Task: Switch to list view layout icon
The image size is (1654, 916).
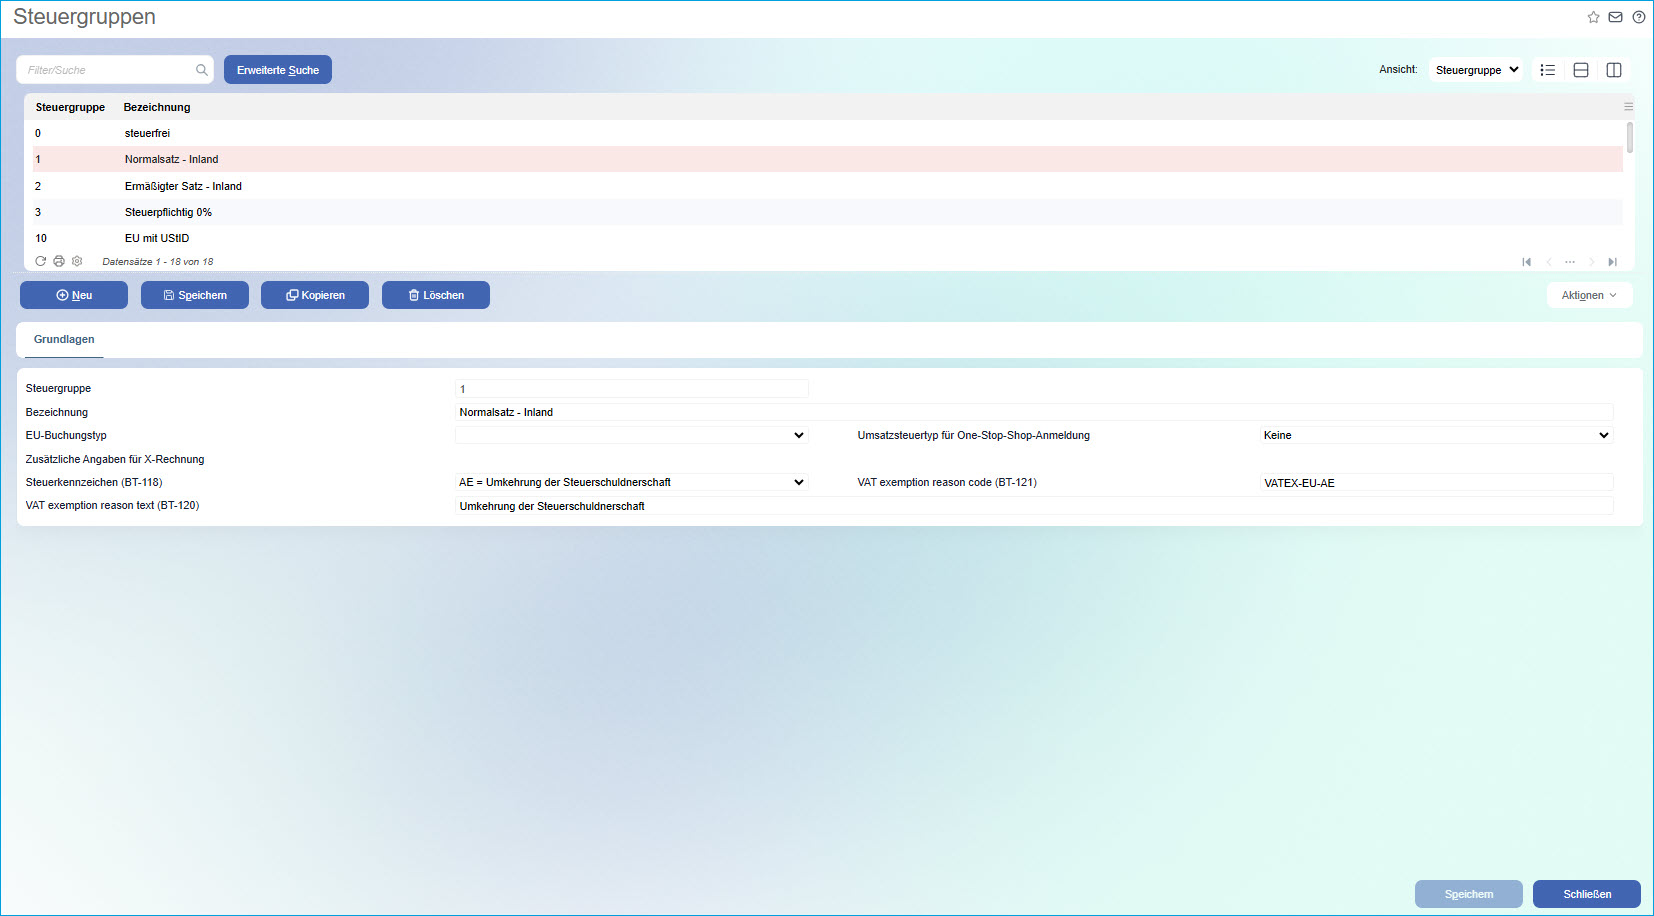Action: (x=1548, y=70)
